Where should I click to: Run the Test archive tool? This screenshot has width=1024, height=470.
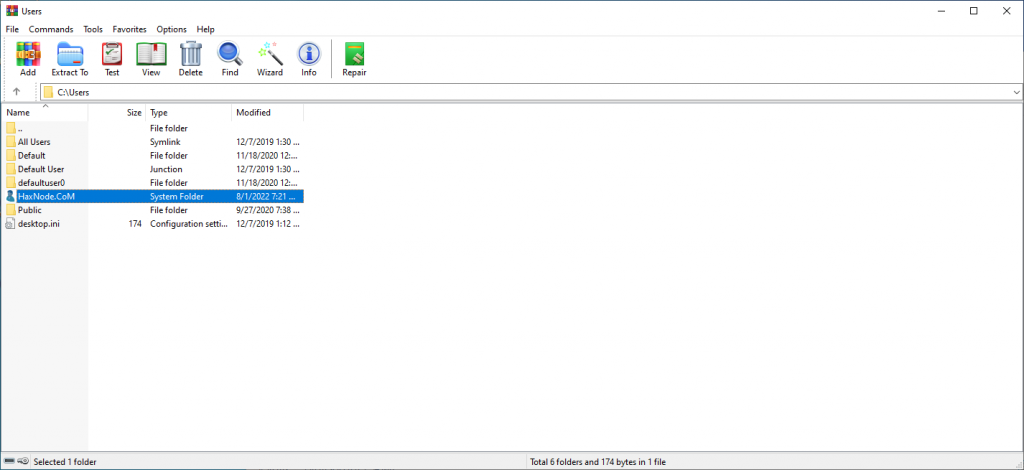tap(112, 59)
